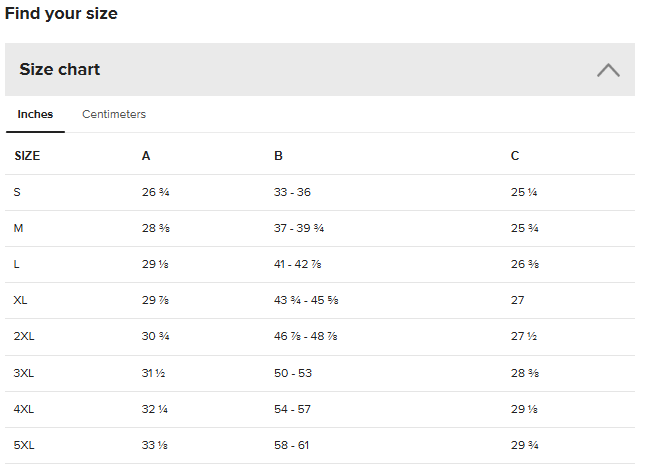
Task: Select the 3XL size row label
Action: coord(24,373)
